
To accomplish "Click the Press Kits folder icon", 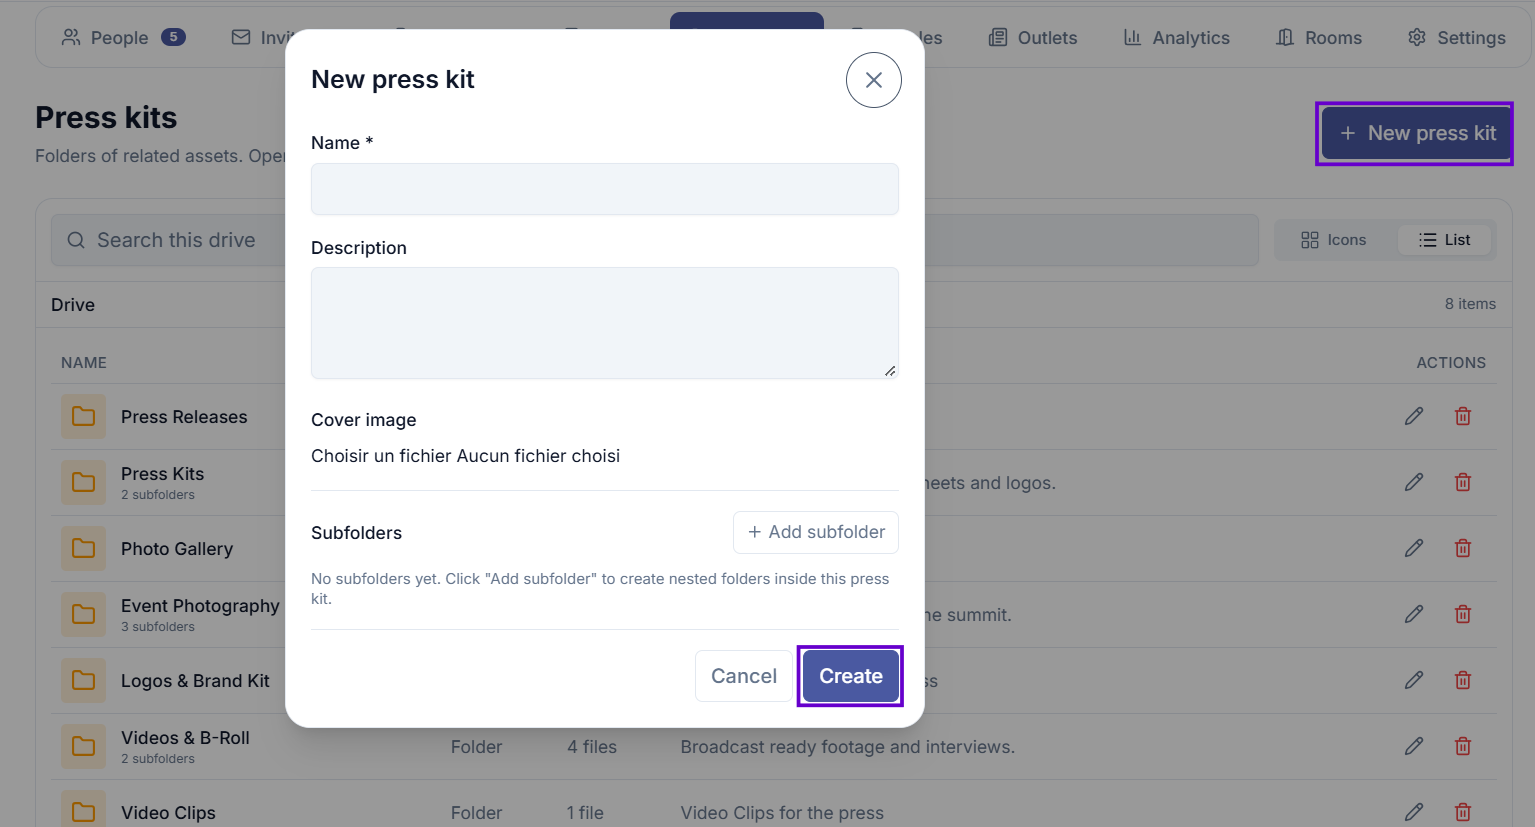I will pos(83,482).
